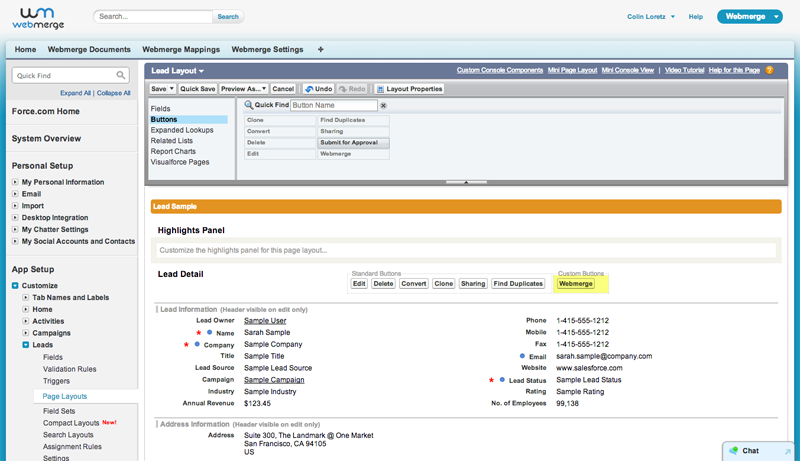
Task: Focus the sidebar Quick Find field
Action: click(x=70, y=75)
